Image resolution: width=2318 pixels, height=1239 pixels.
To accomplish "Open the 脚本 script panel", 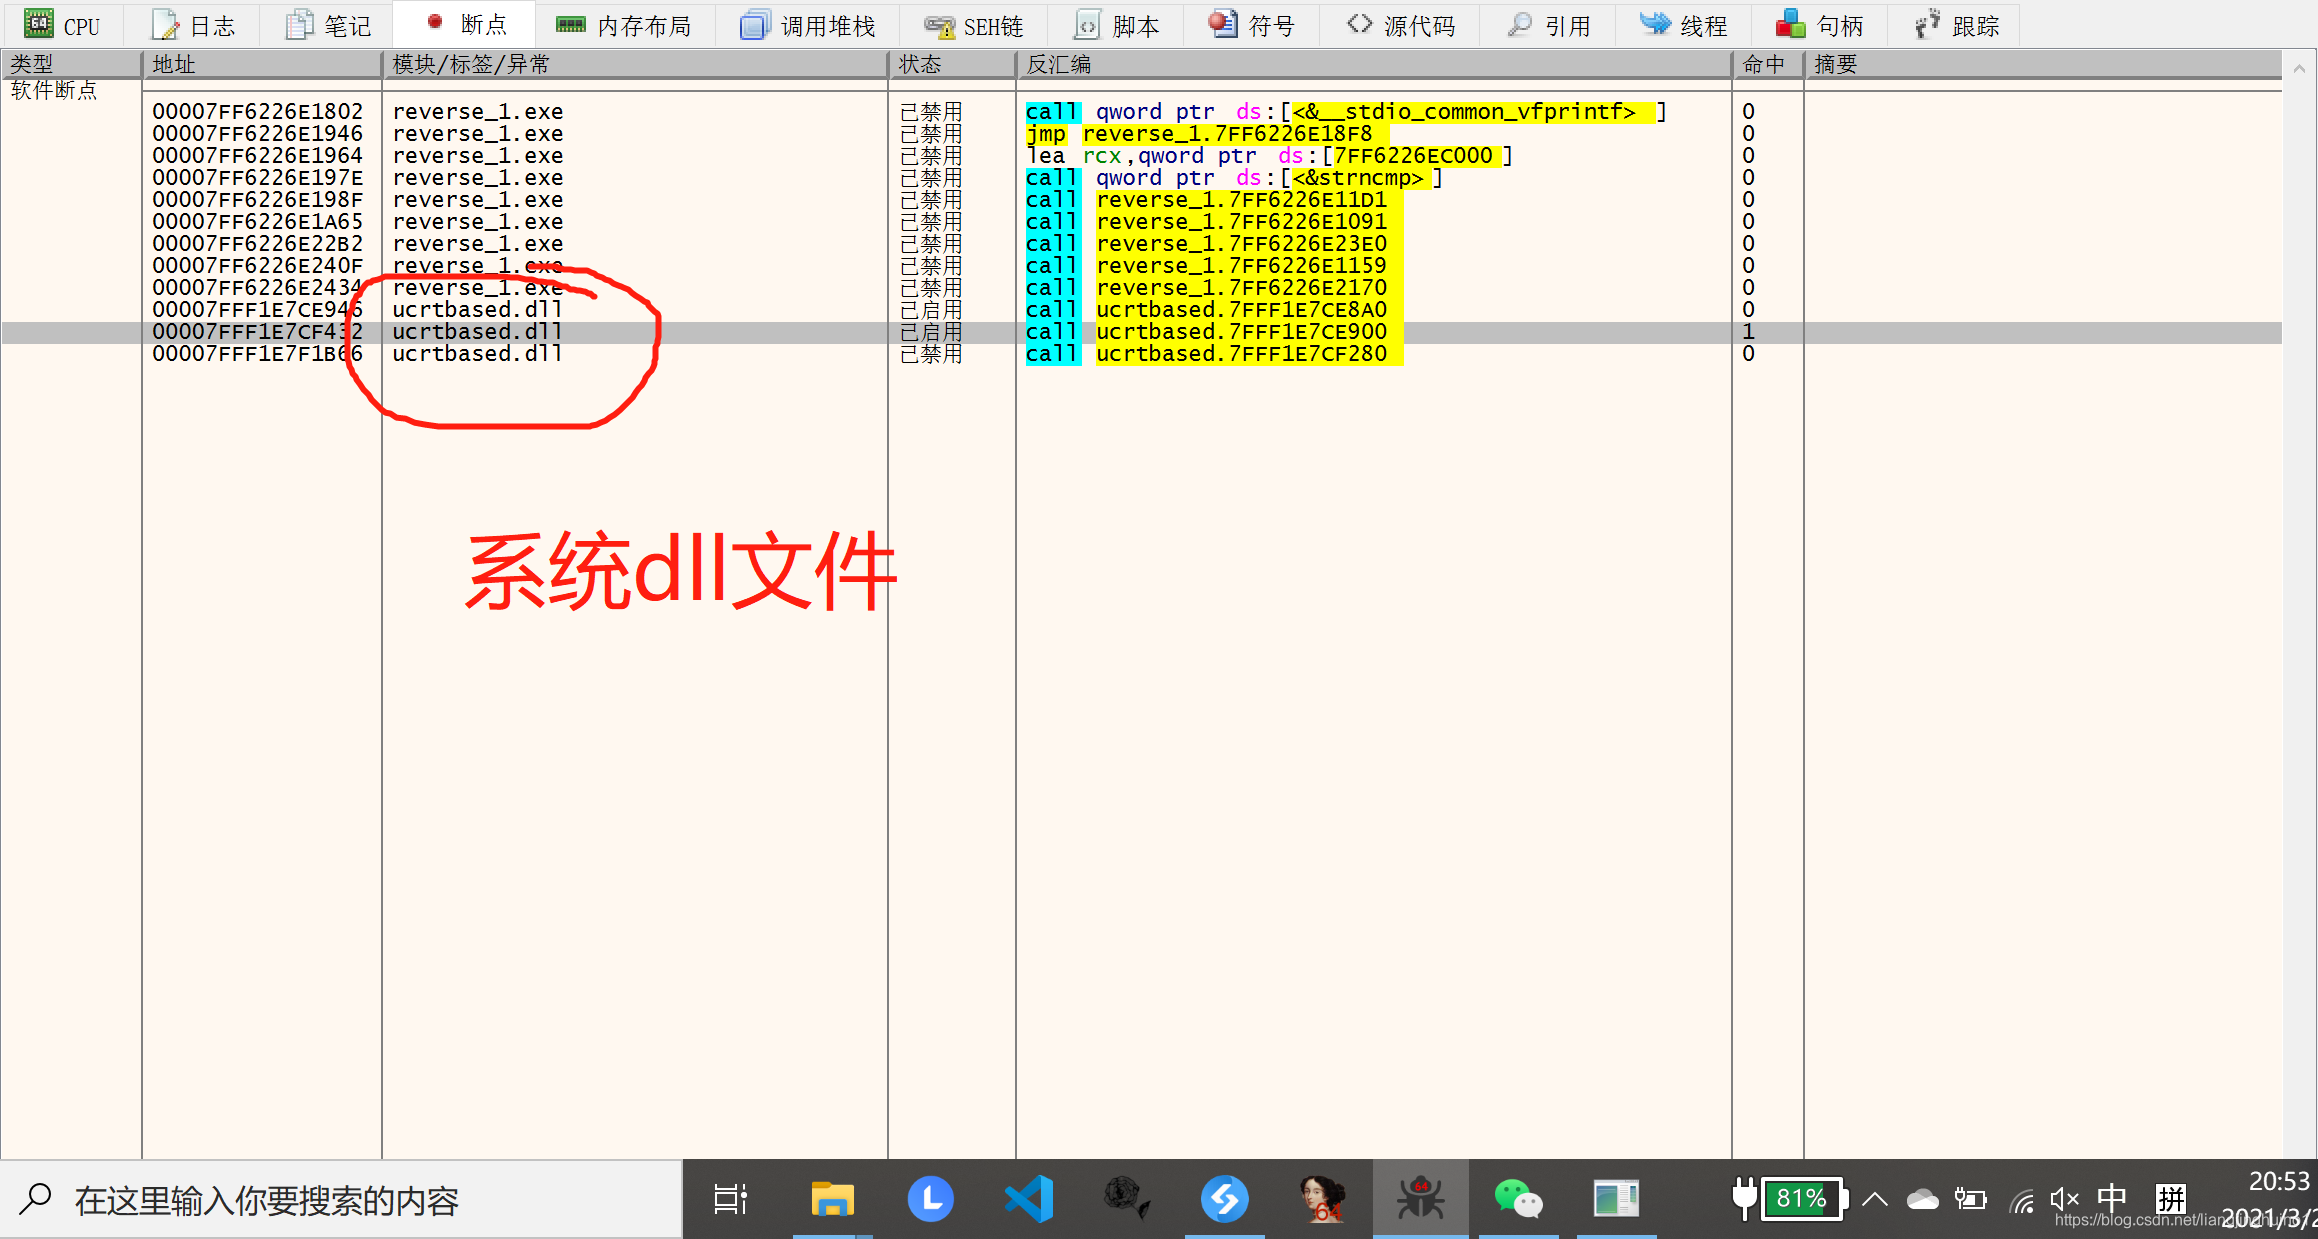I will coord(1116,24).
